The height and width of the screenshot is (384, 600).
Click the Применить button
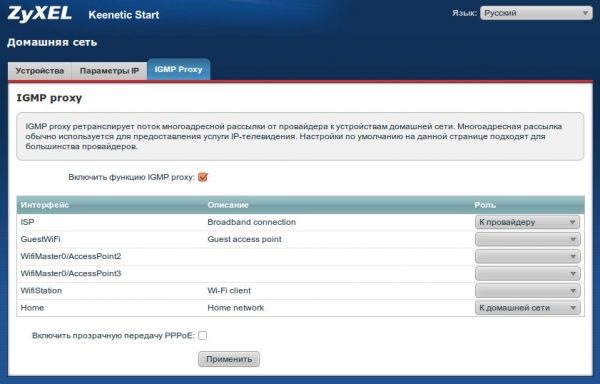(229, 359)
